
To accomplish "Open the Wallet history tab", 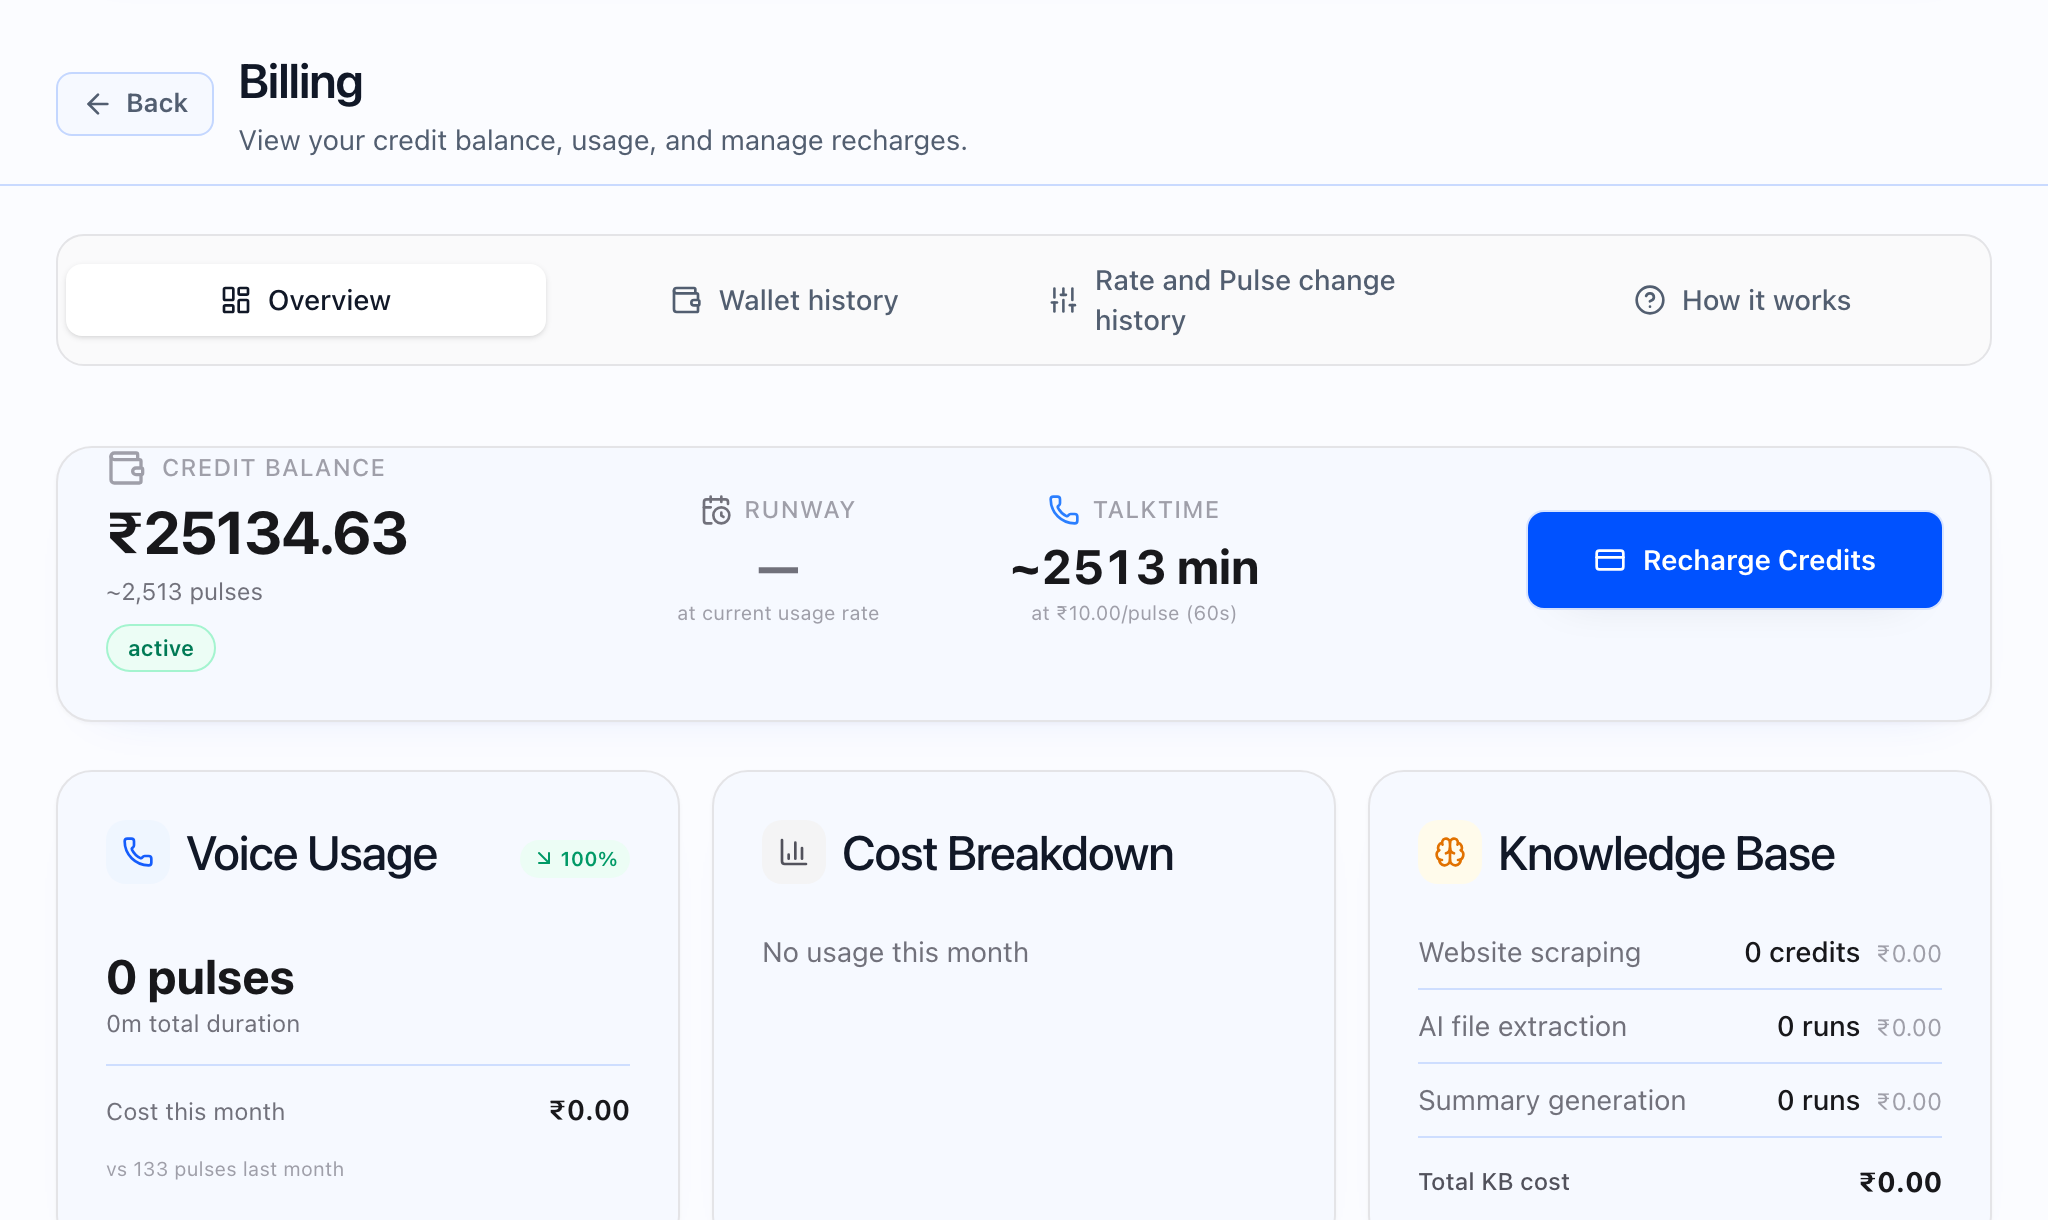I will [785, 300].
